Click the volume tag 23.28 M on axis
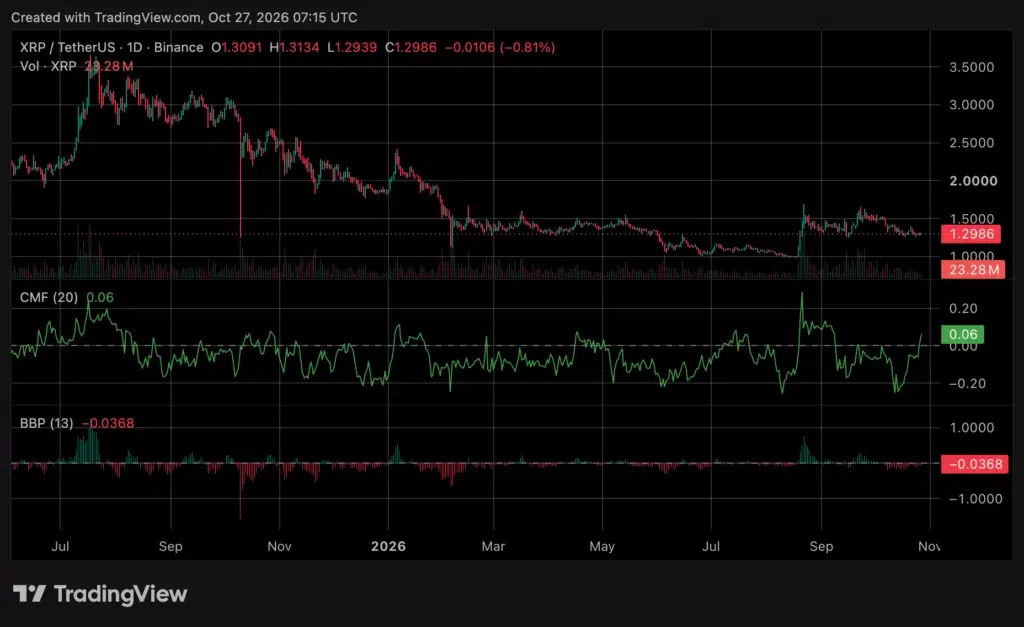The image size is (1024, 627). [973, 270]
